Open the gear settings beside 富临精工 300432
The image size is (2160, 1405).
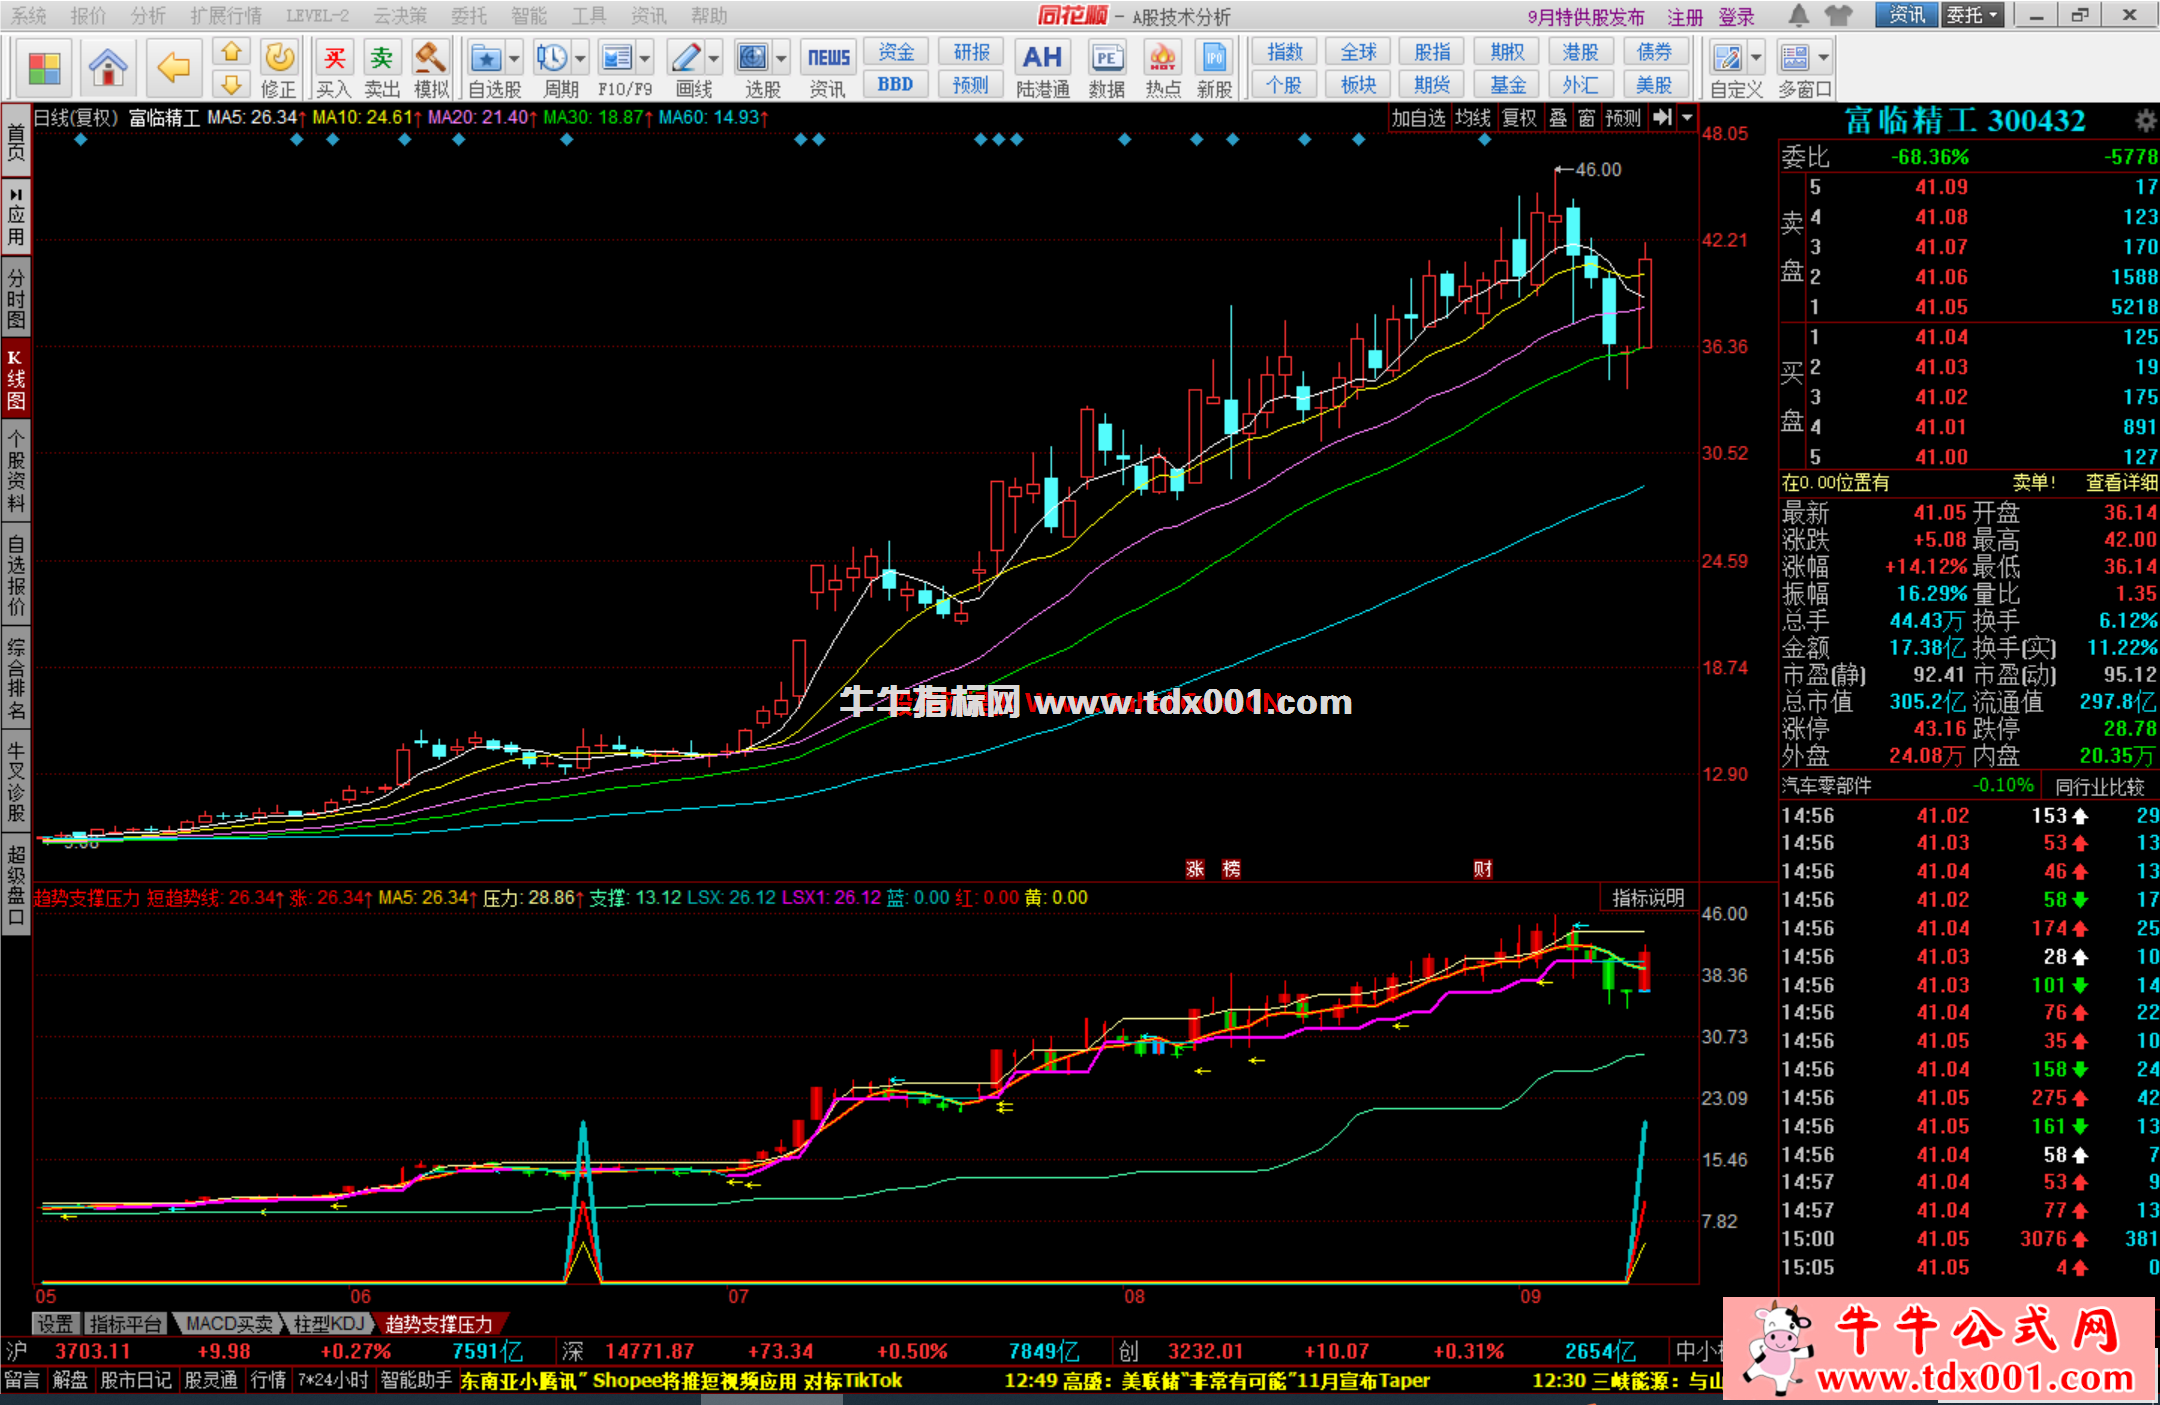2145,121
